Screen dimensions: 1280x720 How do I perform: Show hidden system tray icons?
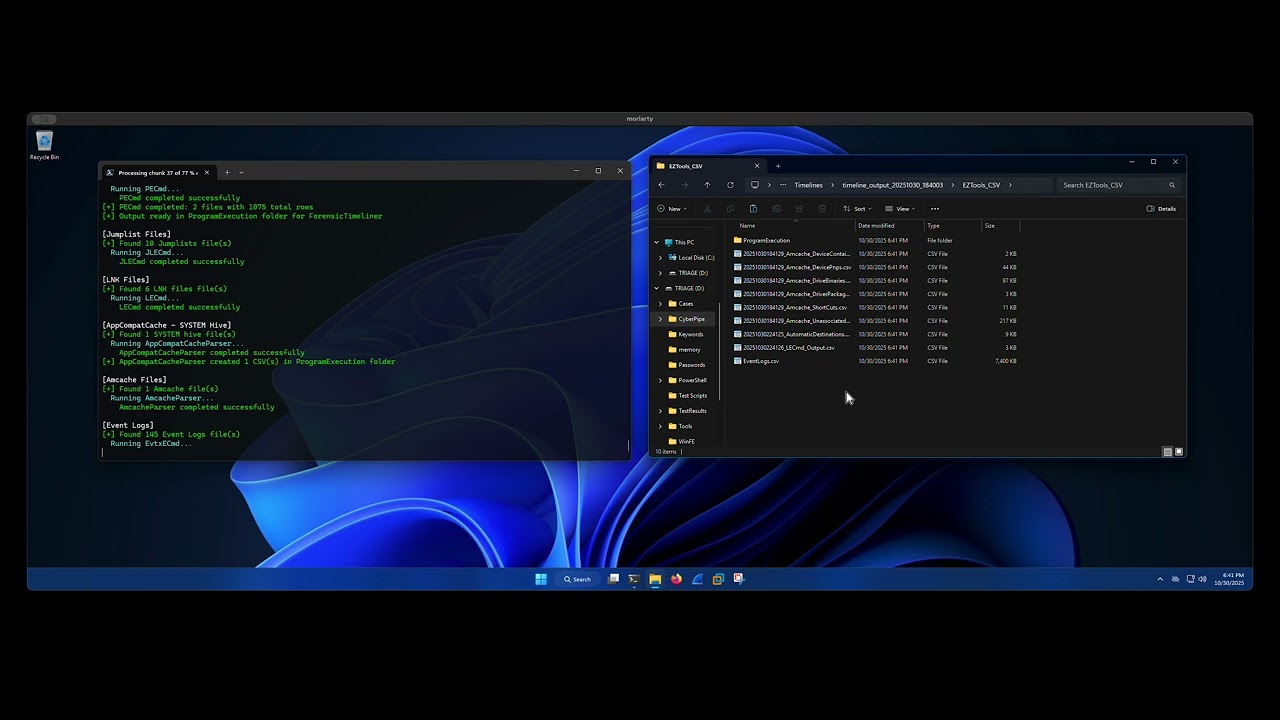pyautogui.click(x=1160, y=579)
